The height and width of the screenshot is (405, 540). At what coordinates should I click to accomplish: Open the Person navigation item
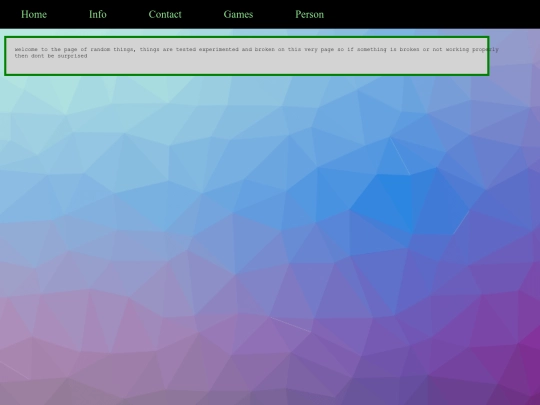(x=309, y=14)
